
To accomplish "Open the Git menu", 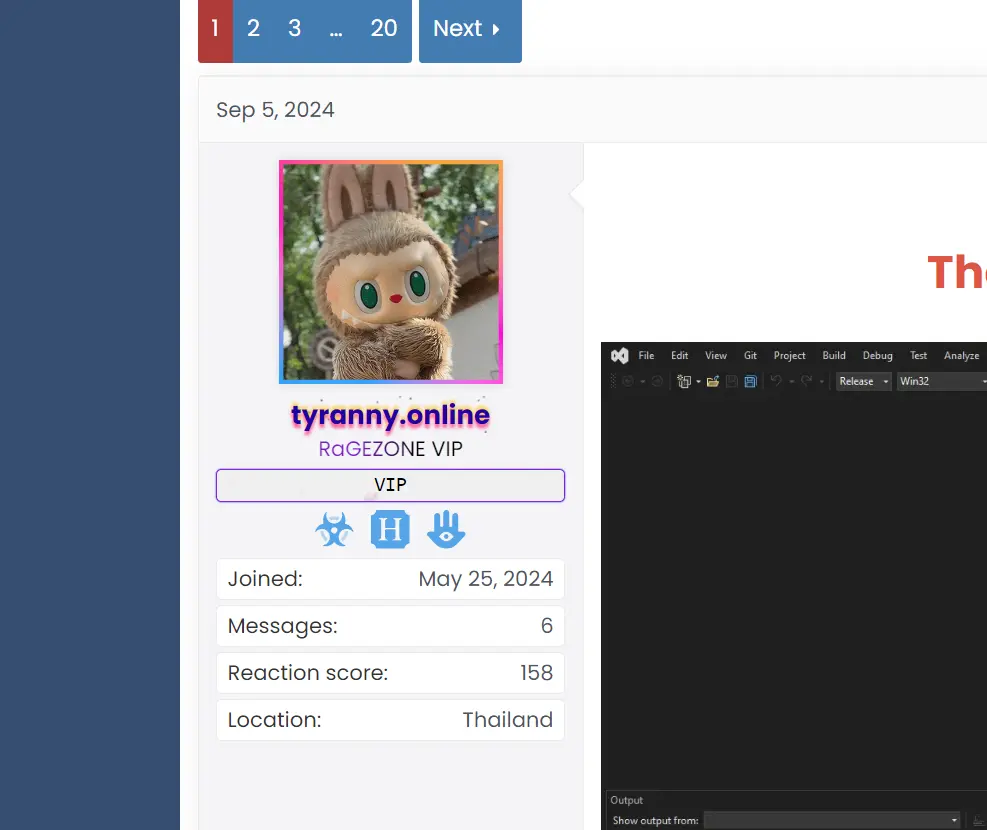I will pos(750,356).
